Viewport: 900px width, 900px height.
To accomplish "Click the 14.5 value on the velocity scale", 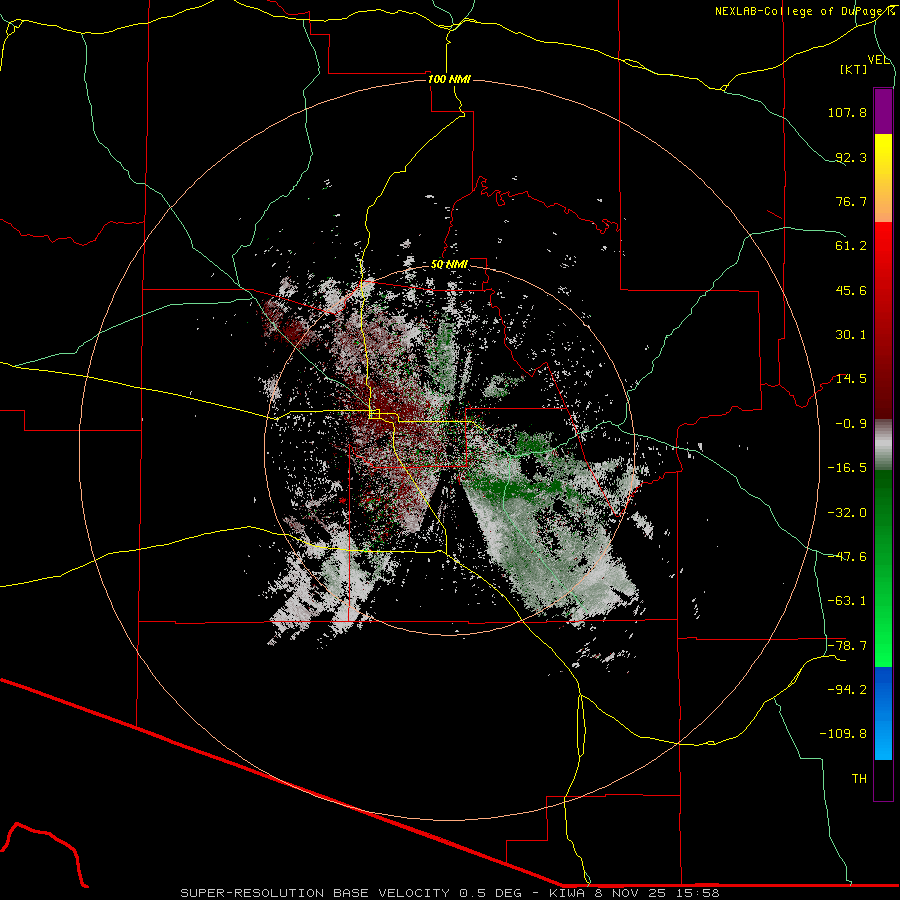I will [x=851, y=379].
